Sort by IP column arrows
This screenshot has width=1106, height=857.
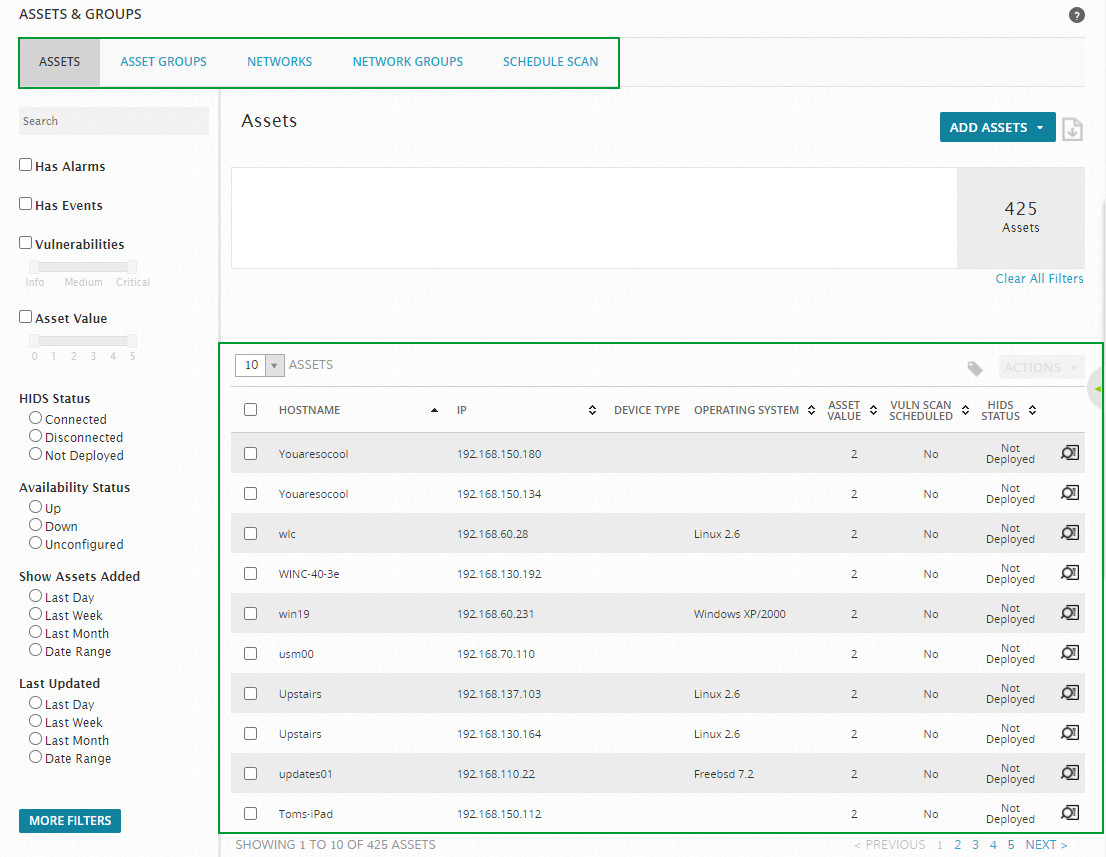(x=592, y=410)
